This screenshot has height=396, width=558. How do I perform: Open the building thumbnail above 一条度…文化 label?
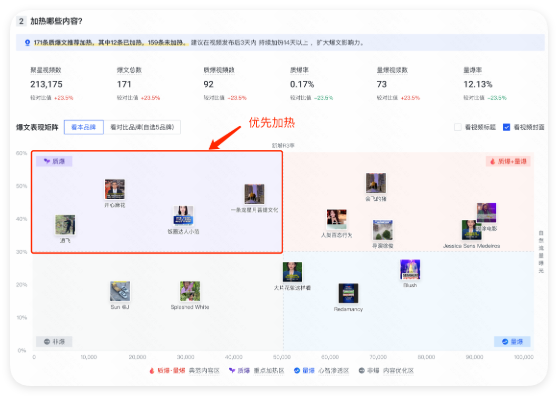[x=254, y=194]
